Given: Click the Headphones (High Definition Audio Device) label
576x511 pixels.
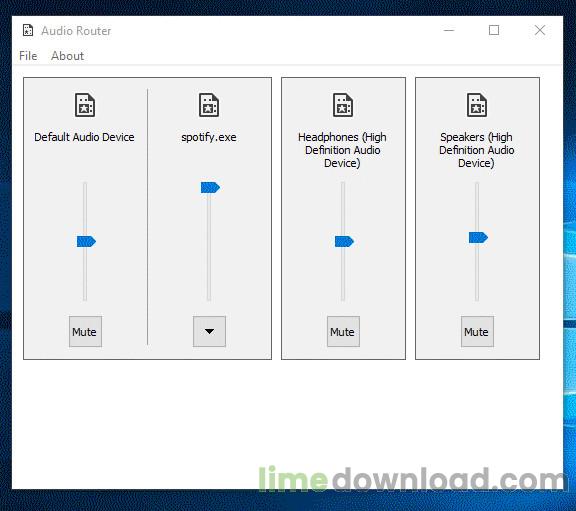Looking at the screenshot, I should click(342, 150).
